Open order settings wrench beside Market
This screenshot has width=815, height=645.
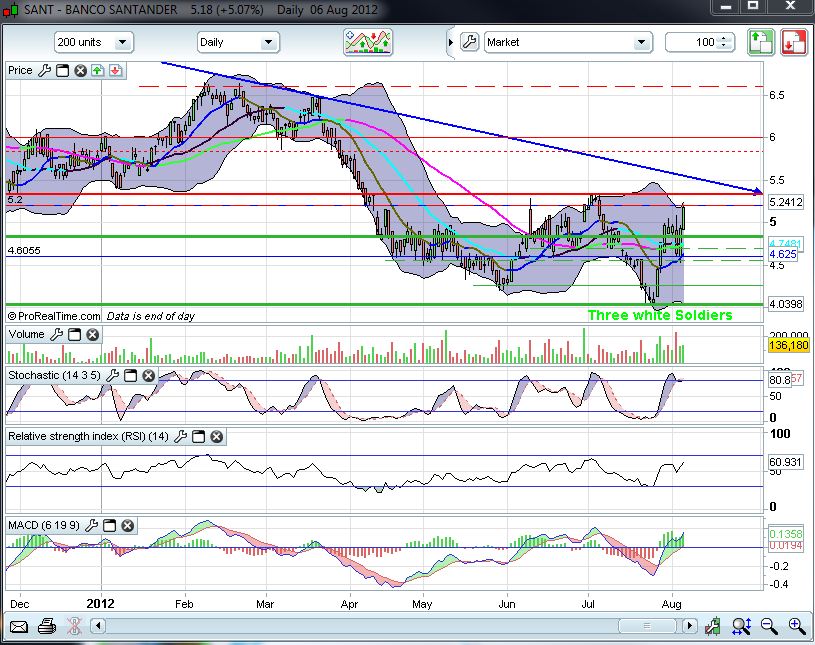(x=469, y=42)
